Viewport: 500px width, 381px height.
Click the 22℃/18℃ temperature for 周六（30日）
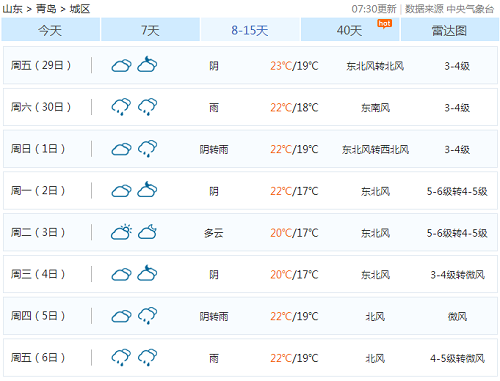click(294, 108)
